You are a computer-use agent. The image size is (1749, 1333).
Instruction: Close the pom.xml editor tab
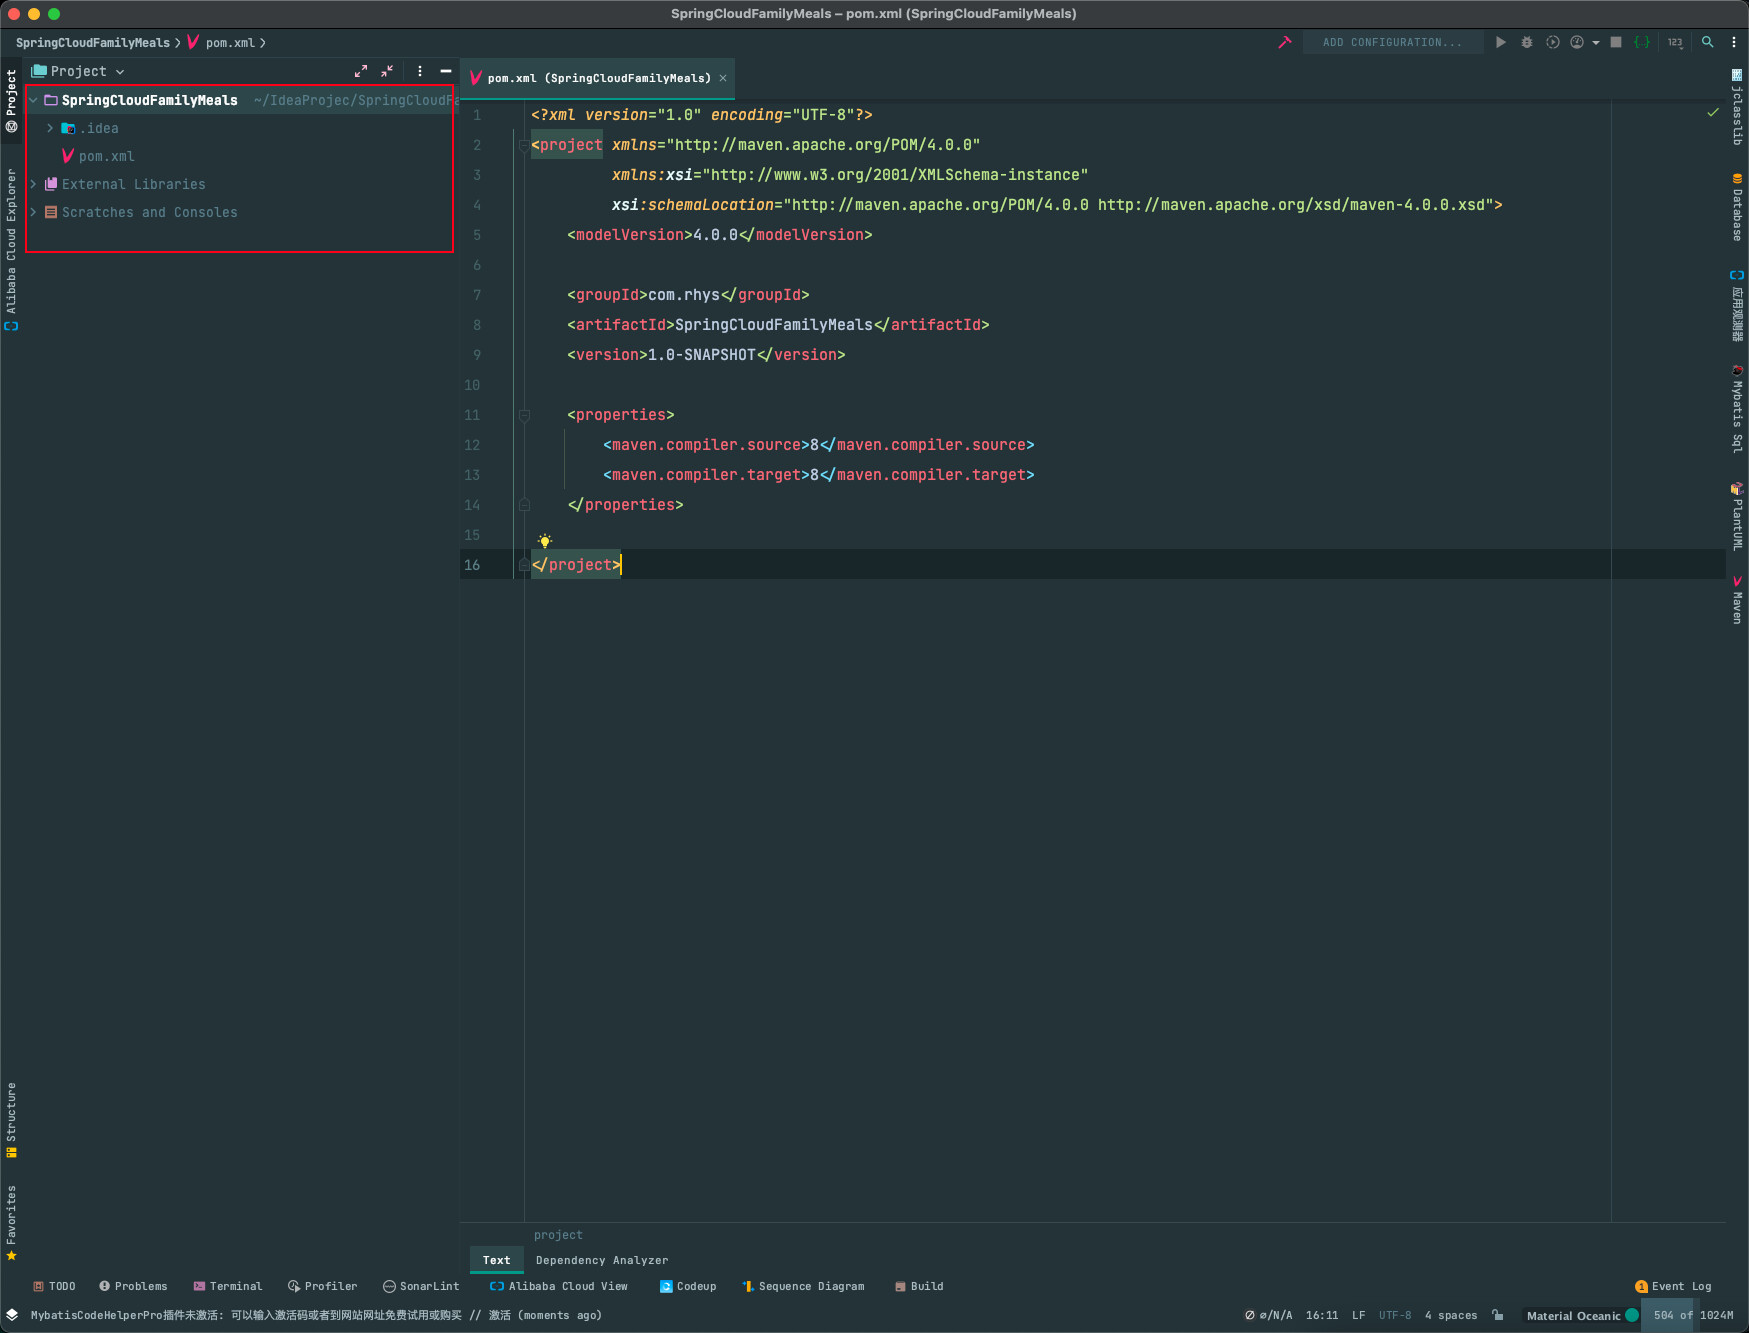click(x=723, y=78)
